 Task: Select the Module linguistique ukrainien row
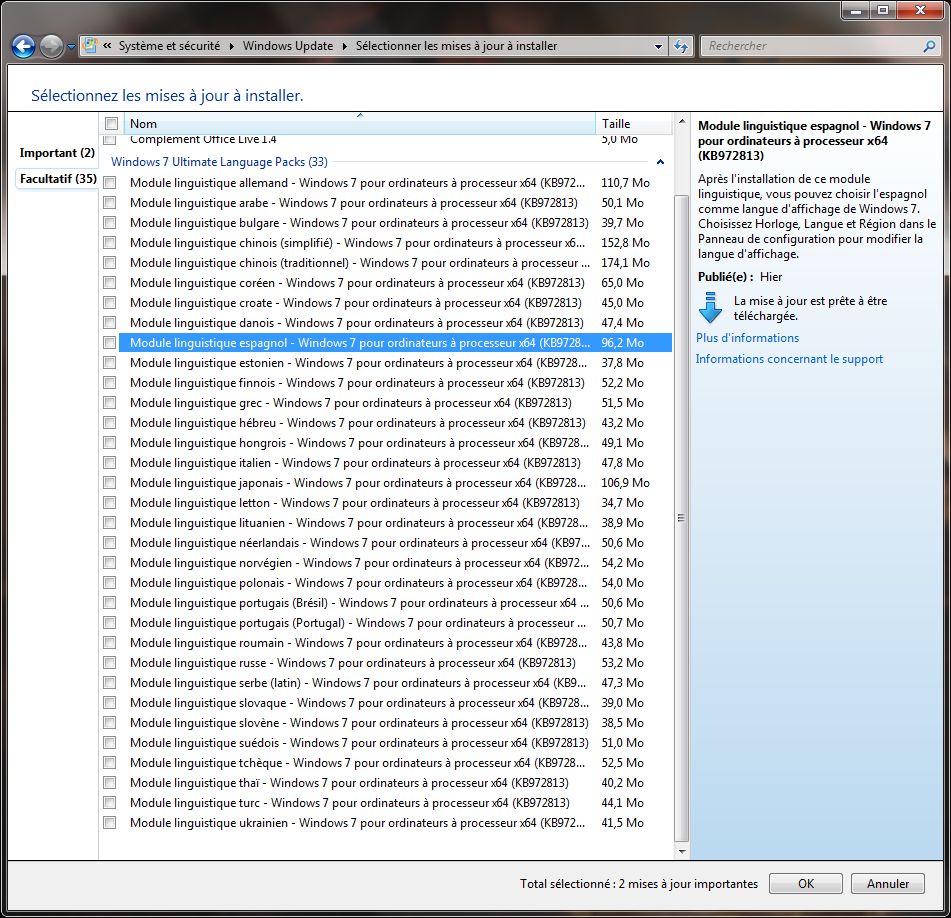(x=395, y=823)
